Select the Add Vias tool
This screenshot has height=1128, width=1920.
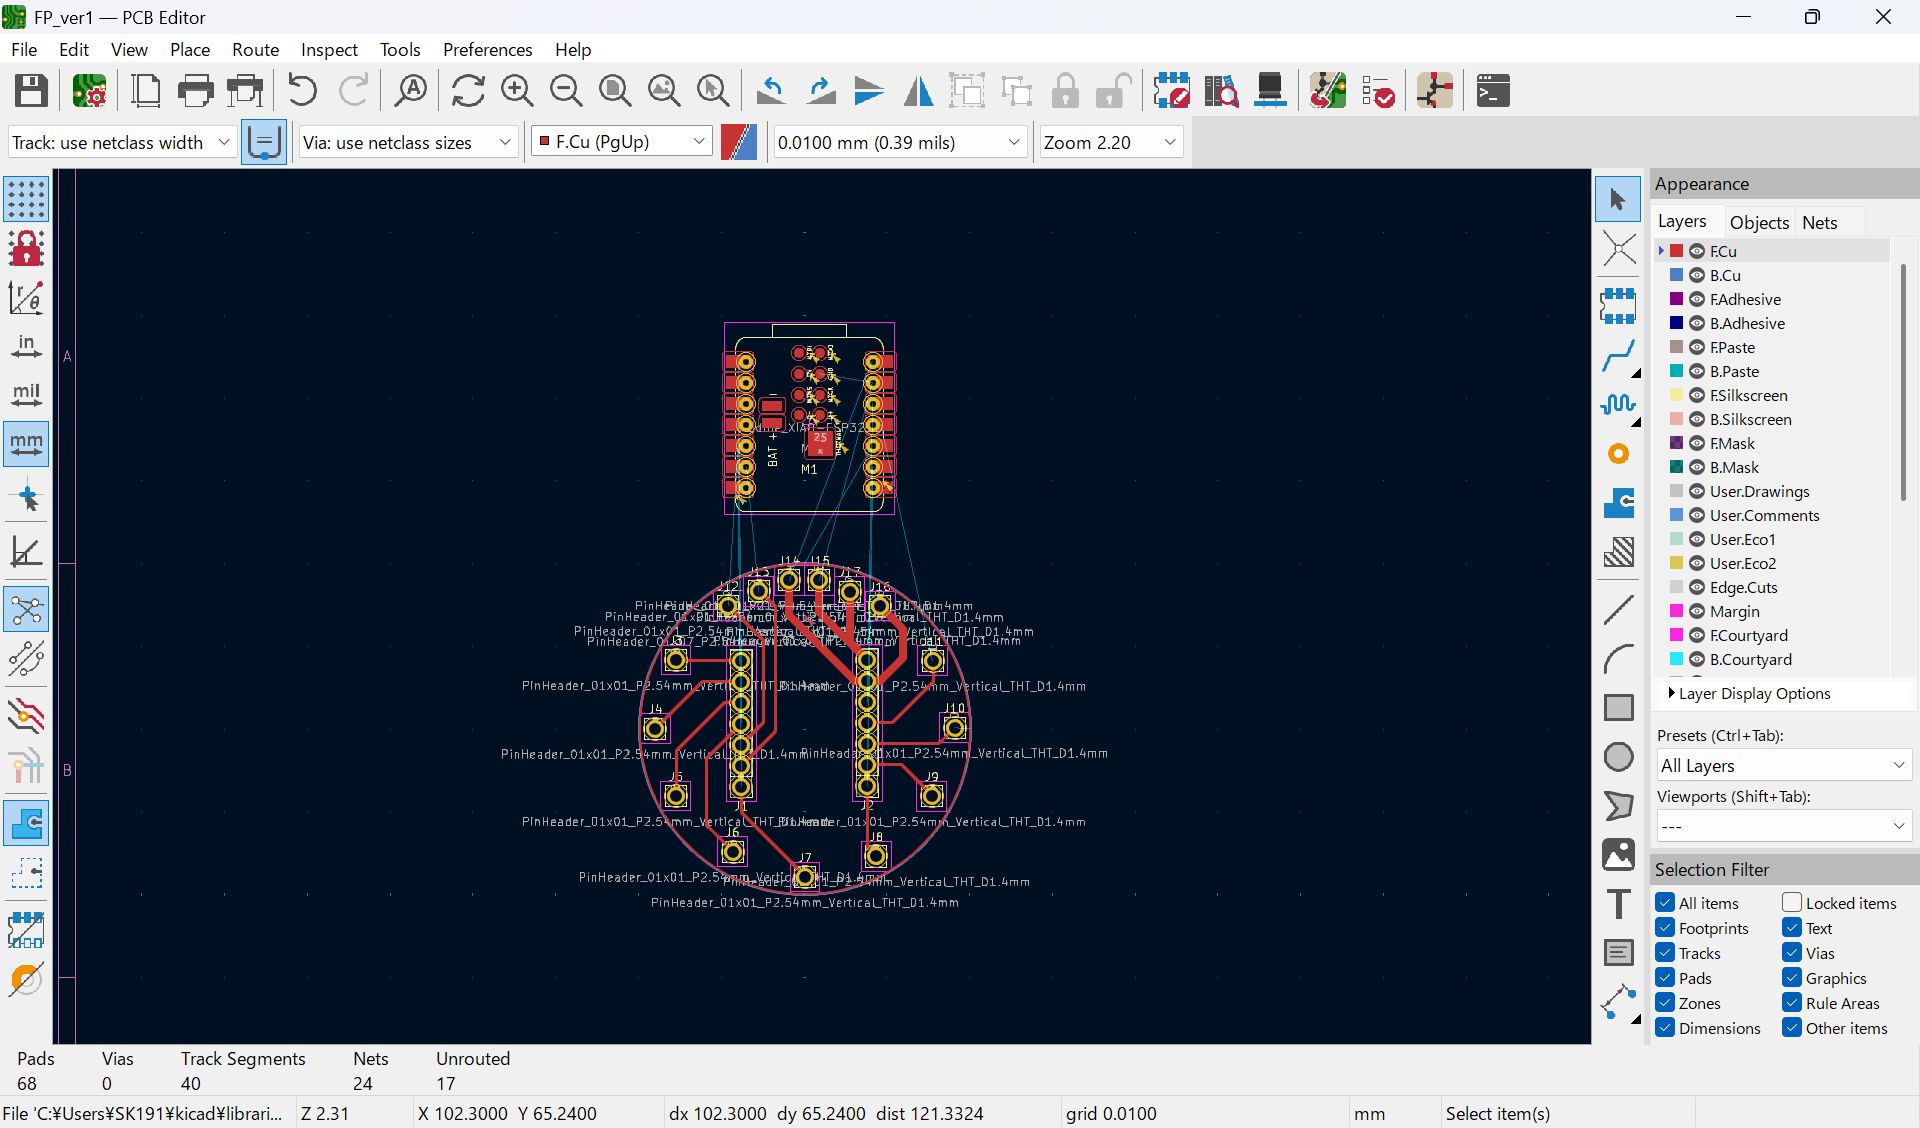pyautogui.click(x=1618, y=454)
